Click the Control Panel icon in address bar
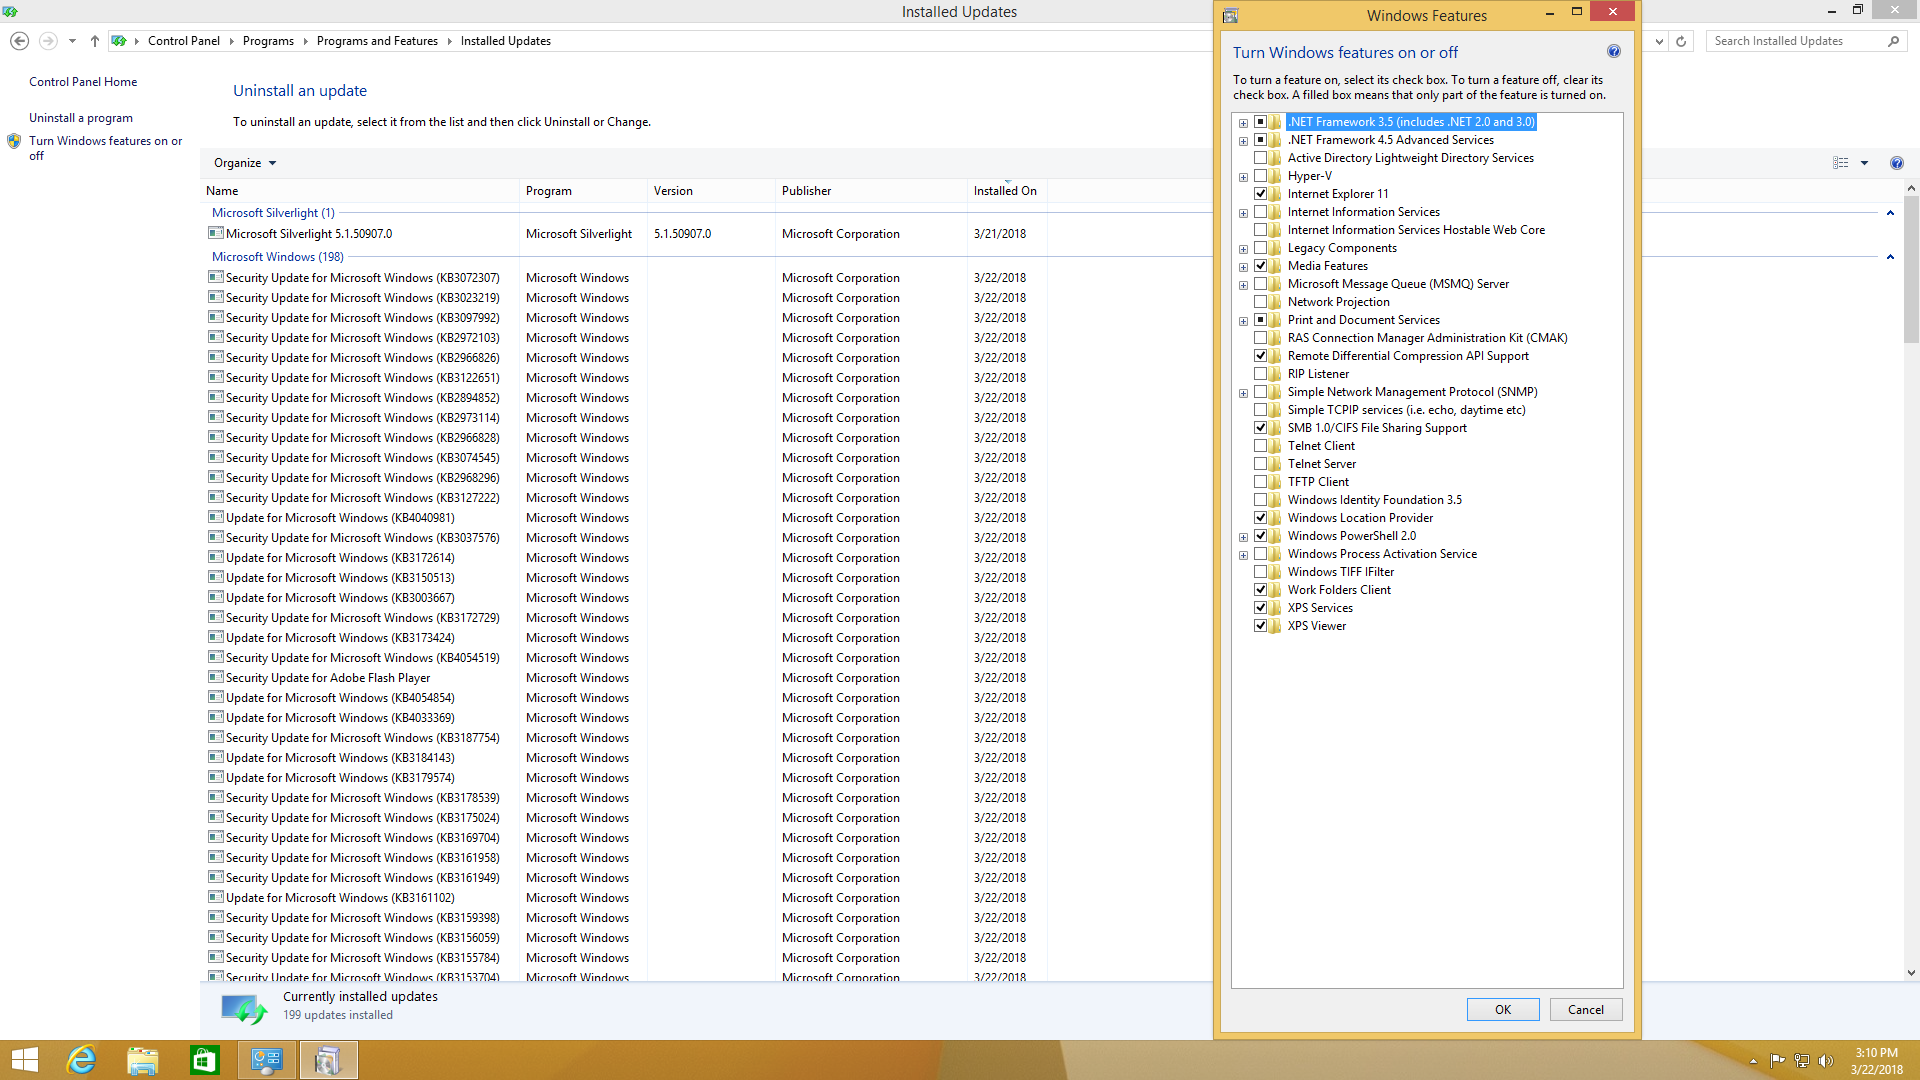 click(x=119, y=41)
